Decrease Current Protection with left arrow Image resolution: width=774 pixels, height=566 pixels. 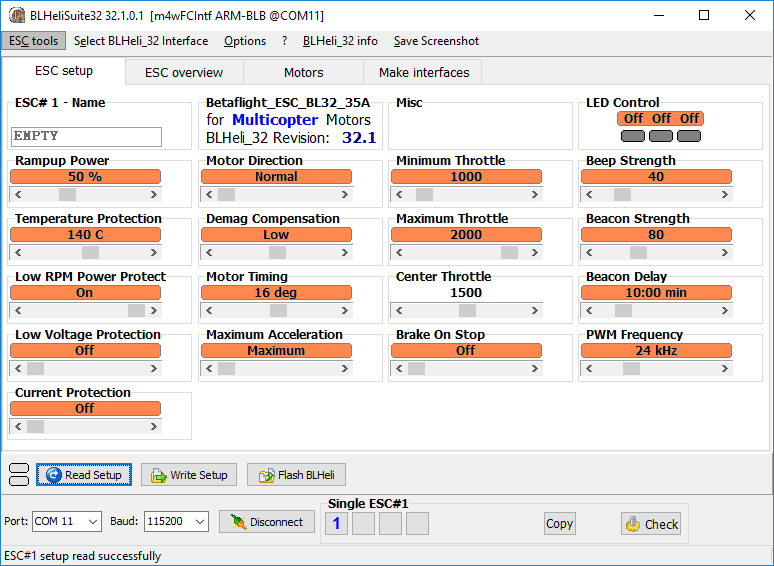(18, 426)
